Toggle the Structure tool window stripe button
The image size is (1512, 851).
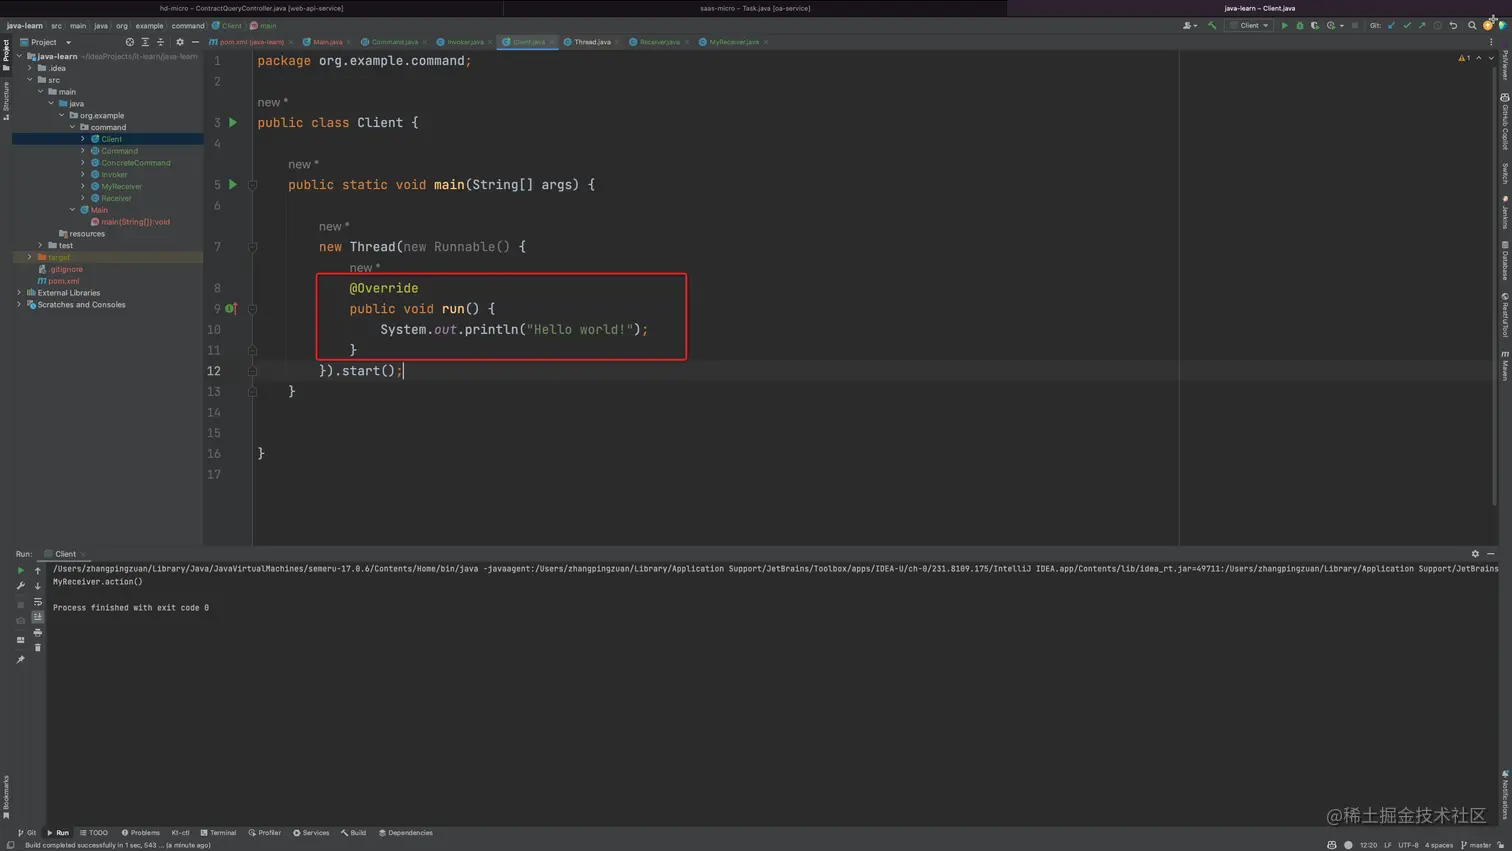point(6,101)
